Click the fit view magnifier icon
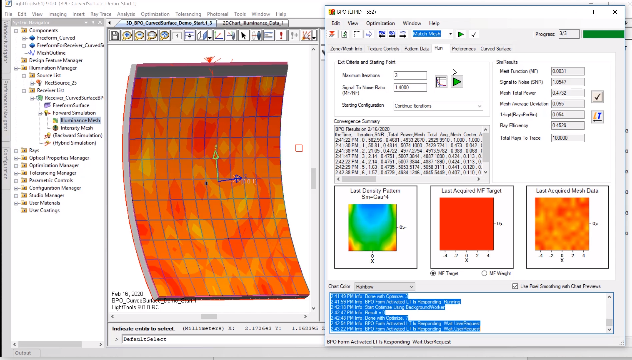 164,35
